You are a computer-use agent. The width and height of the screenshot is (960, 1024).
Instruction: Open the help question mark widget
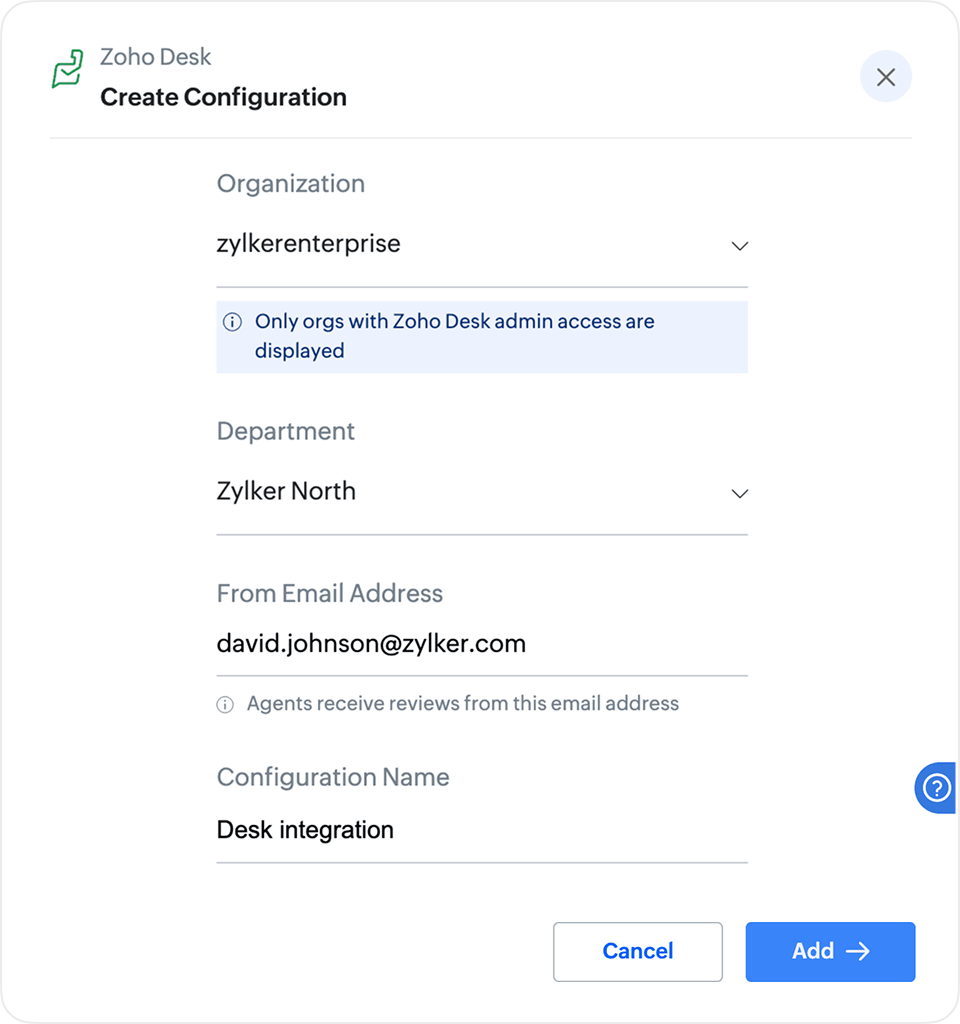click(936, 788)
